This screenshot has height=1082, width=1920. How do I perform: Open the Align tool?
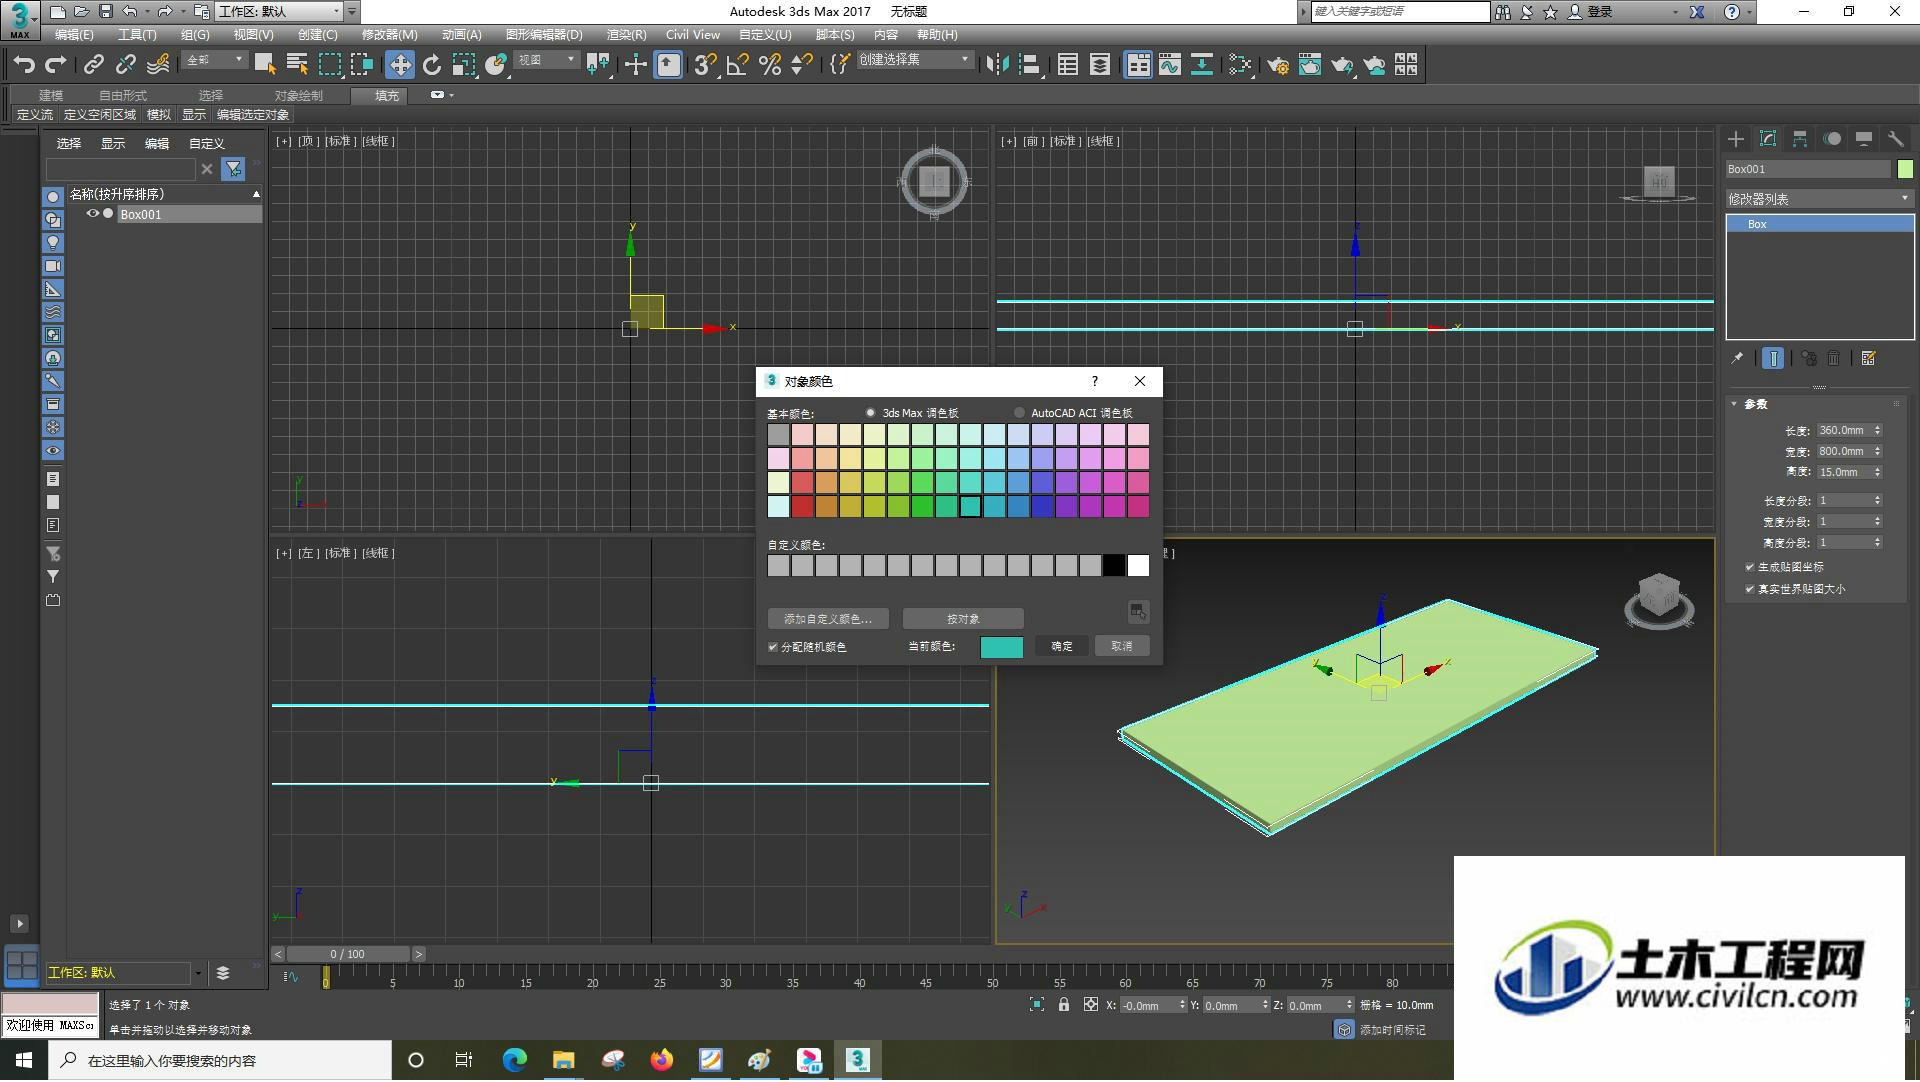(x=1029, y=65)
